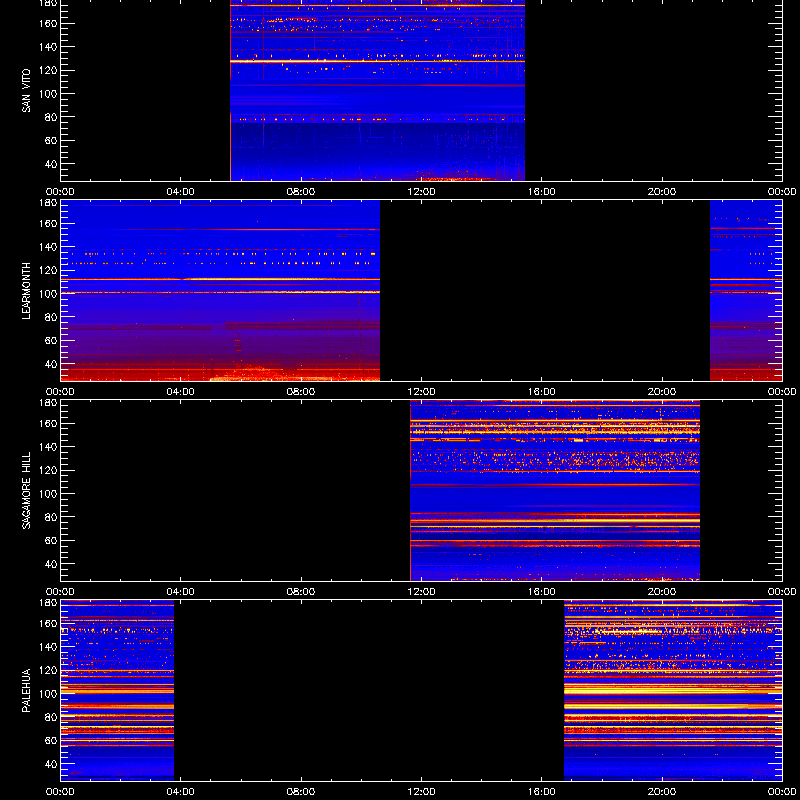Click the 40 frequency label on San Vito axis
800x800 pixels.
pyautogui.click(x=52, y=164)
